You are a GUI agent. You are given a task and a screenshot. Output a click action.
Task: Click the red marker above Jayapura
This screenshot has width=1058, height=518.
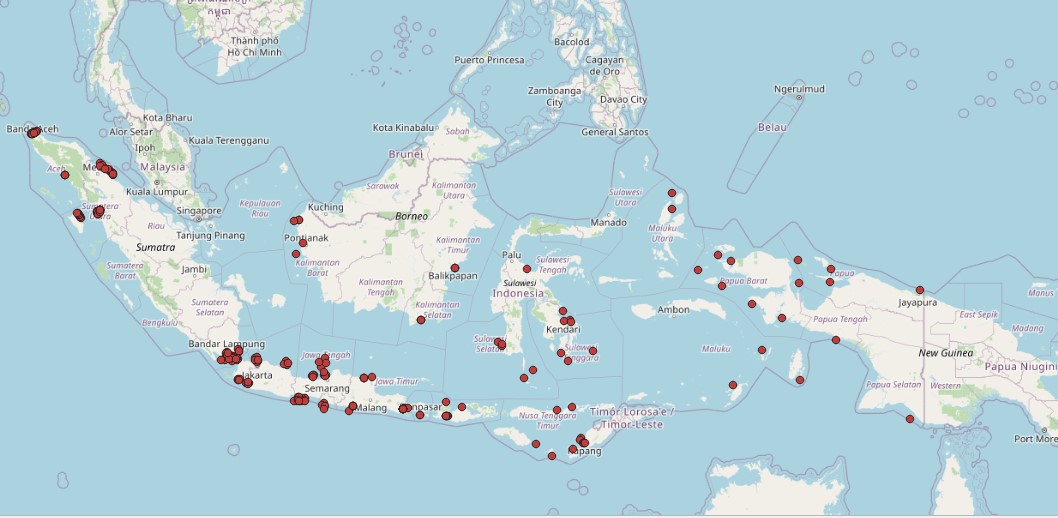[920, 290]
